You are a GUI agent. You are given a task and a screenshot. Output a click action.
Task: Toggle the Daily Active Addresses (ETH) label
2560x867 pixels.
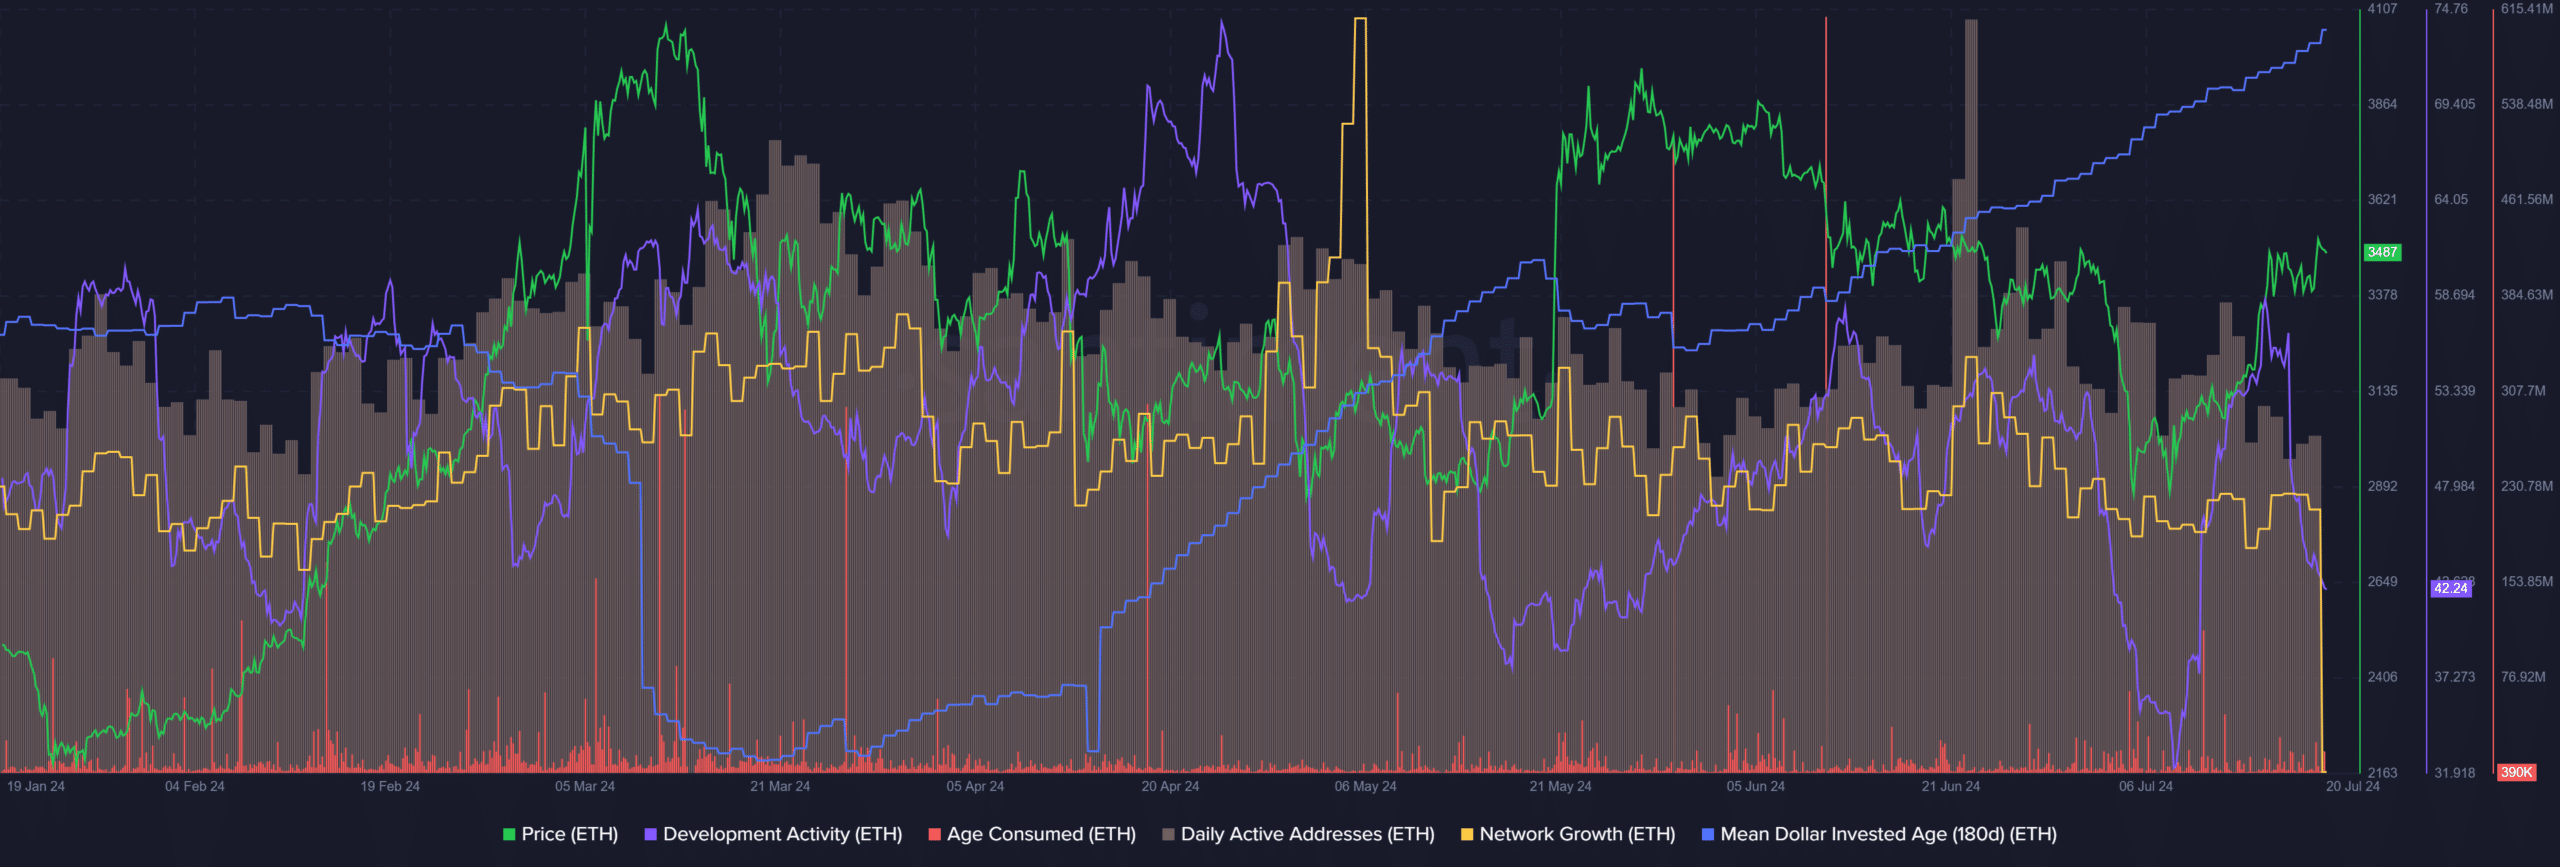pyautogui.click(x=1308, y=834)
